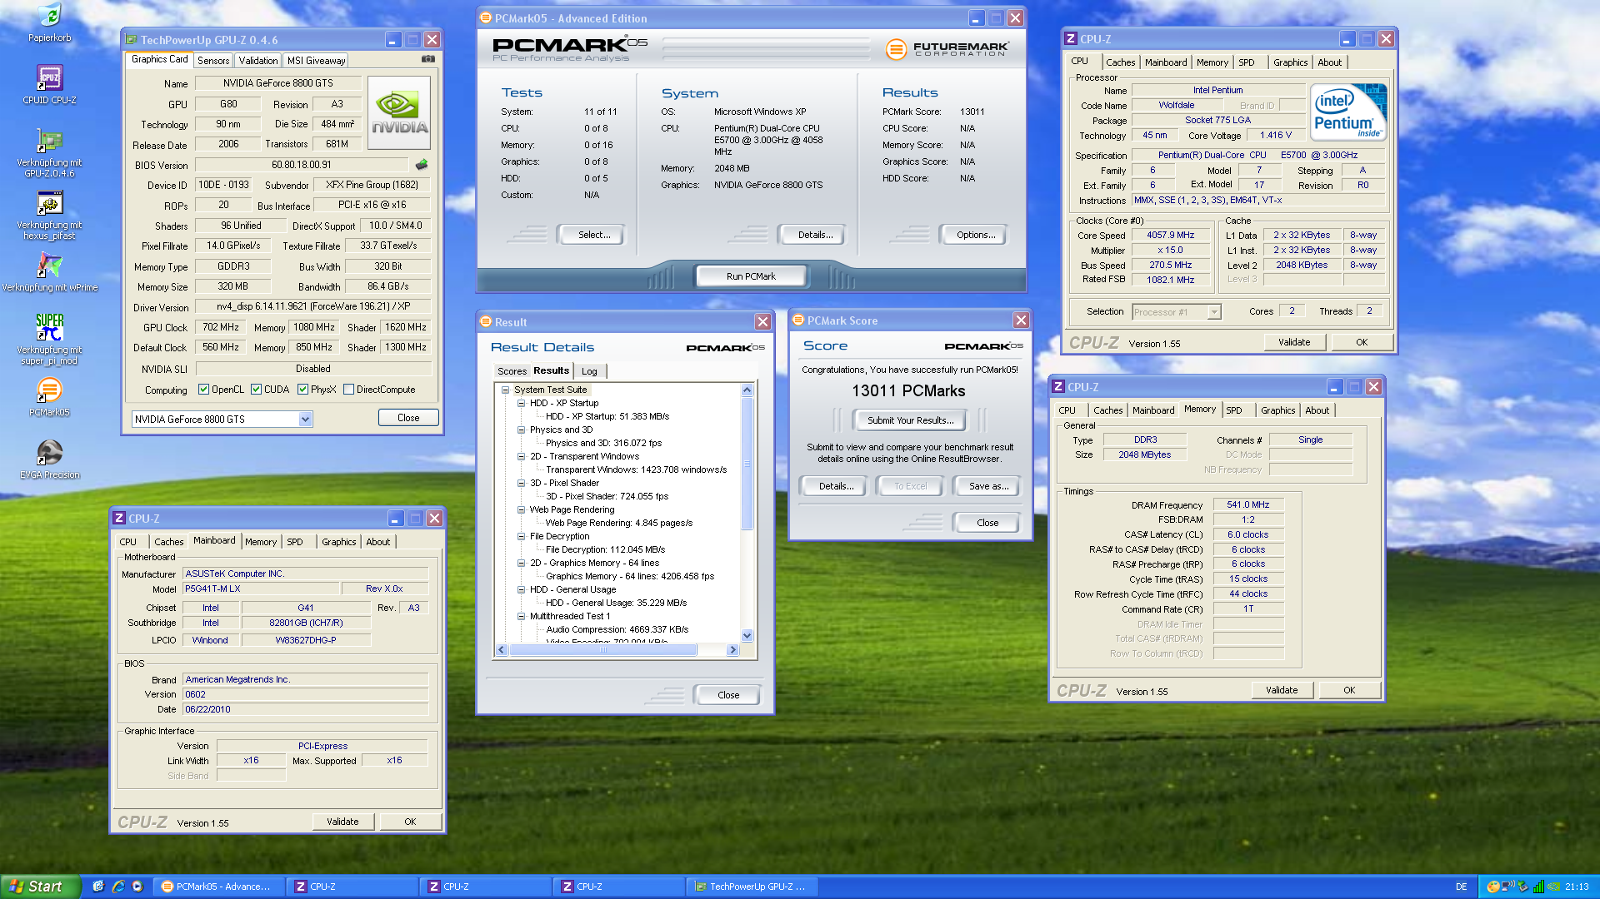The width and height of the screenshot is (1600, 899).
Task: Collapse the Physics and 3D node
Action: [521, 430]
